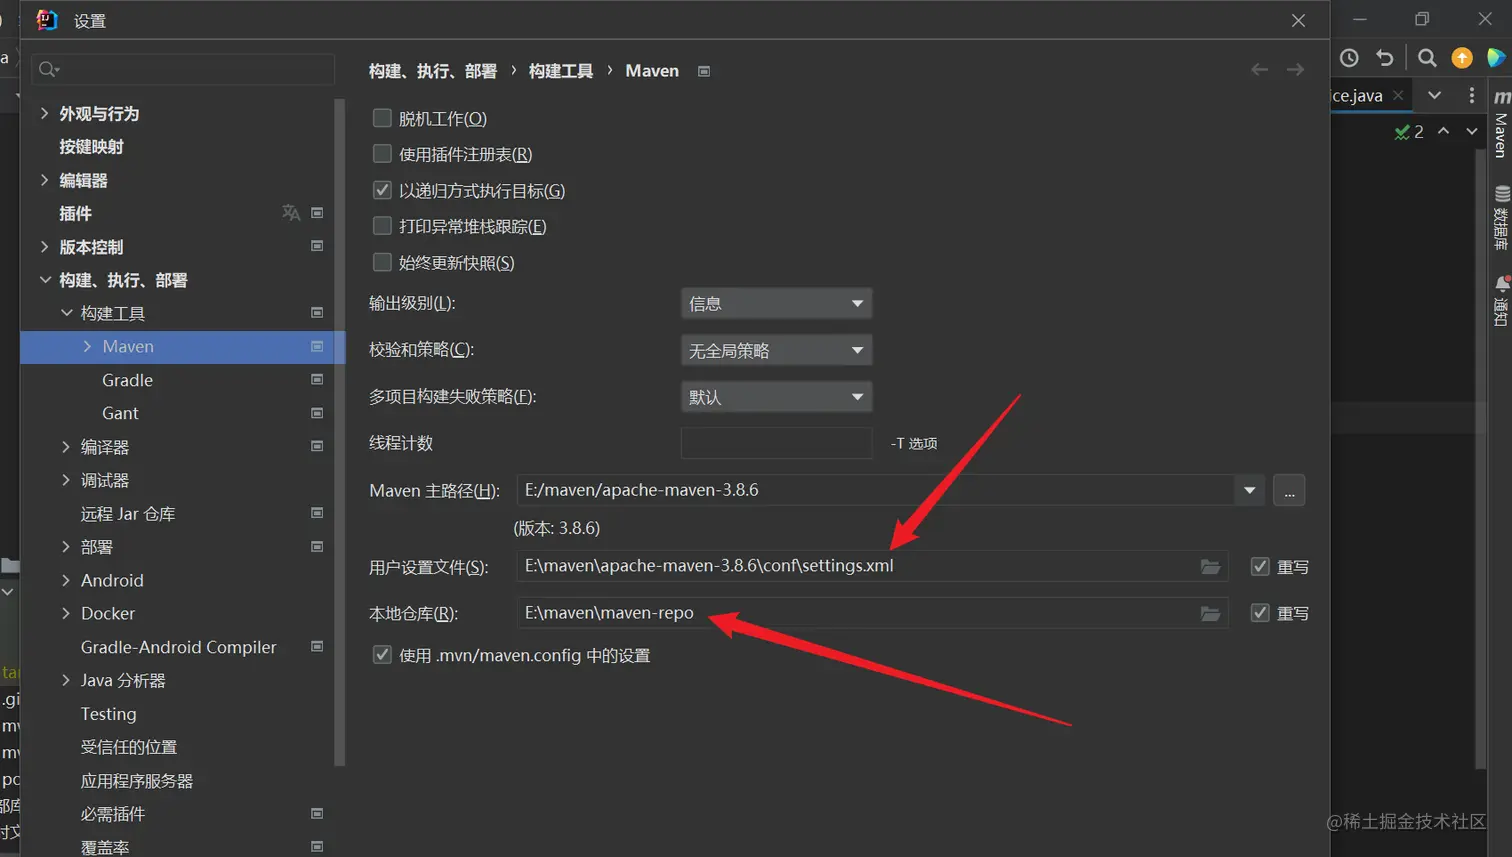Click the breadcrumb project marker icon next to Maven
1512x857 pixels.
pos(704,71)
